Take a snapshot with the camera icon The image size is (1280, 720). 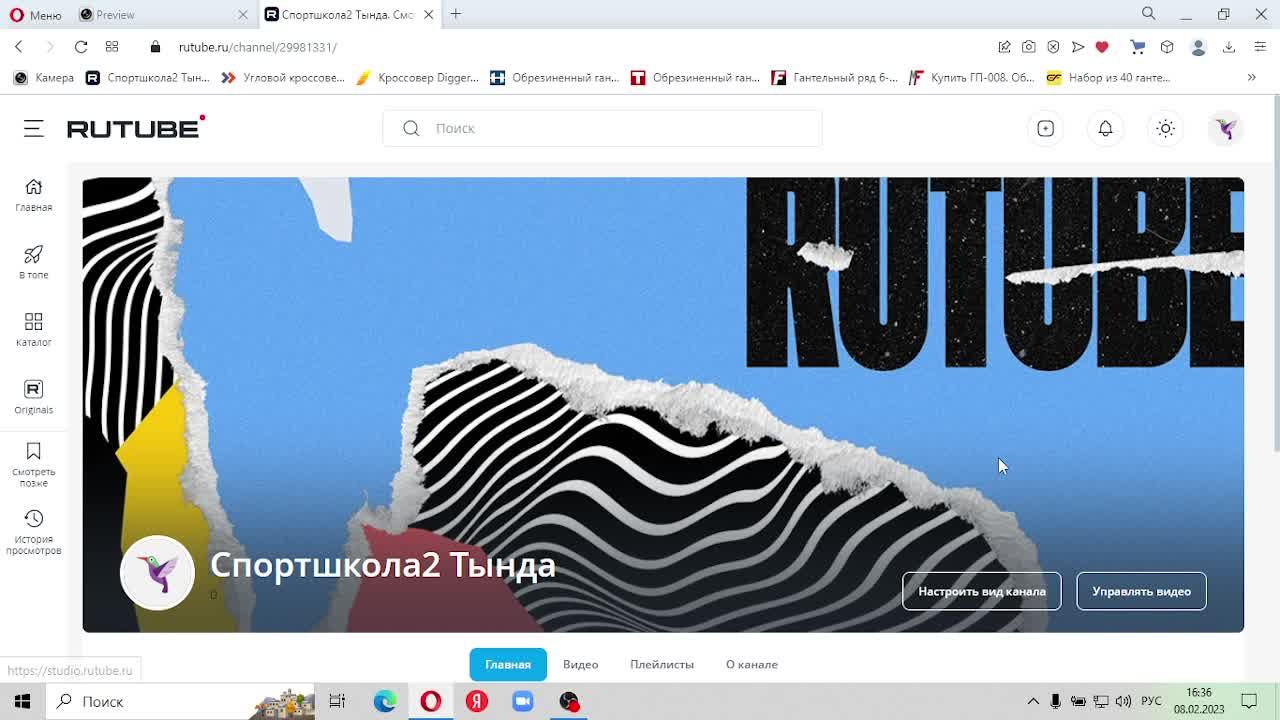1029,47
